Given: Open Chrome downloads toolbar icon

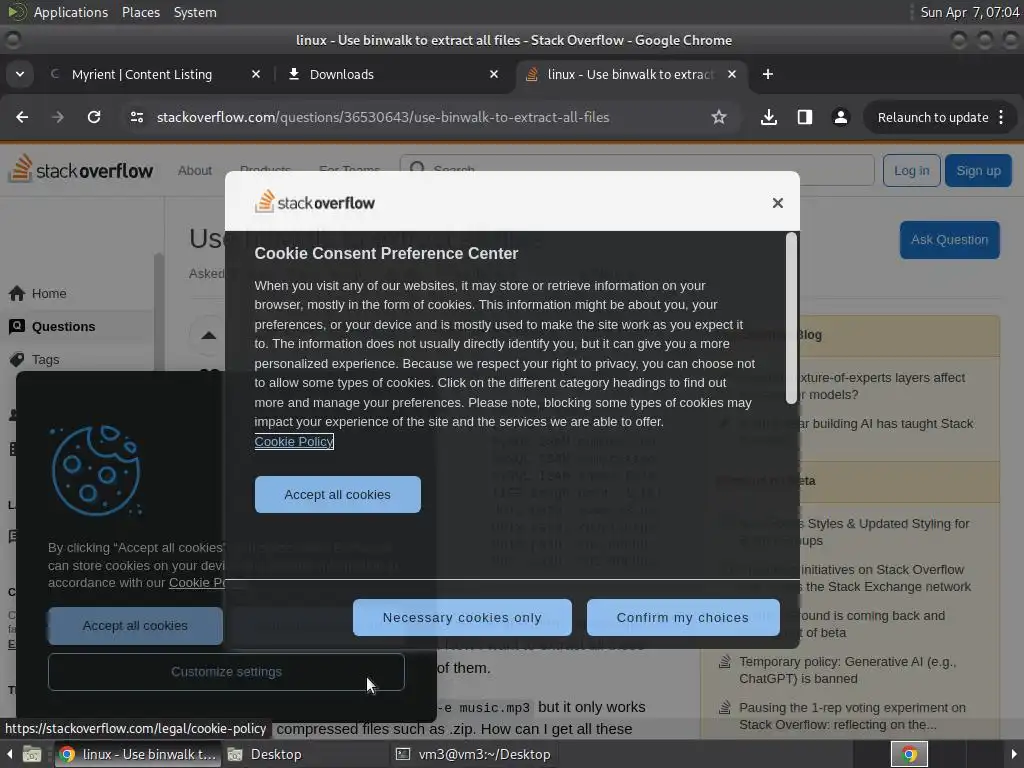Looking at the screenshot, I should (x=769, y=117).
